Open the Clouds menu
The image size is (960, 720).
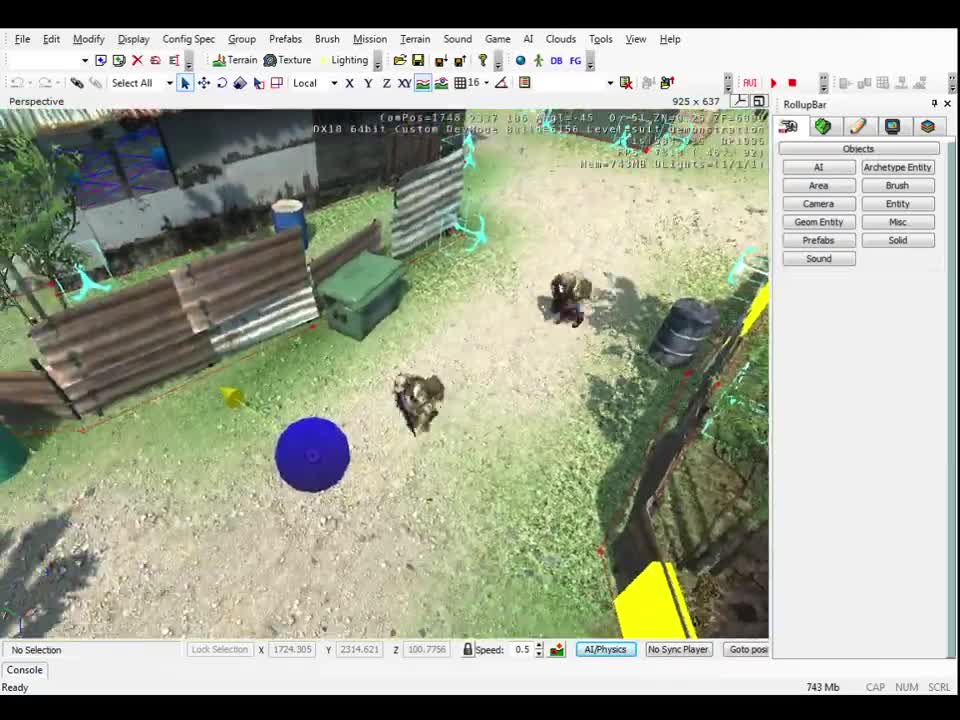click(560, 39)
